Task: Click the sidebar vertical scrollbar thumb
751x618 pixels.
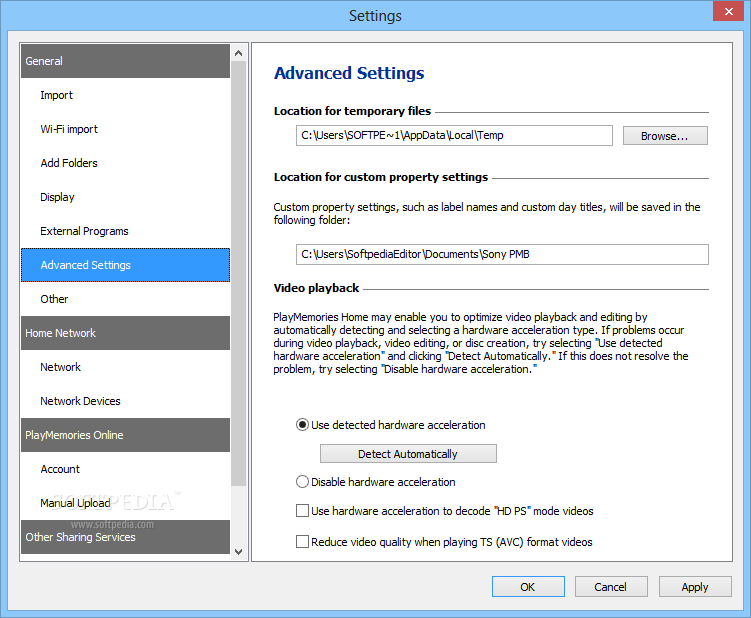Action: pyautogui.click(x=239, y=274)
